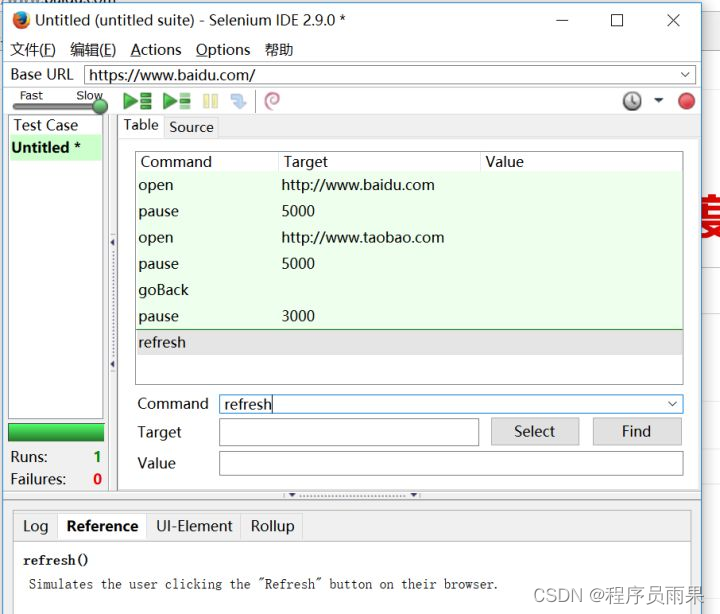Click Play entire test suite icon
720x614 pixels.
(137, 101)
